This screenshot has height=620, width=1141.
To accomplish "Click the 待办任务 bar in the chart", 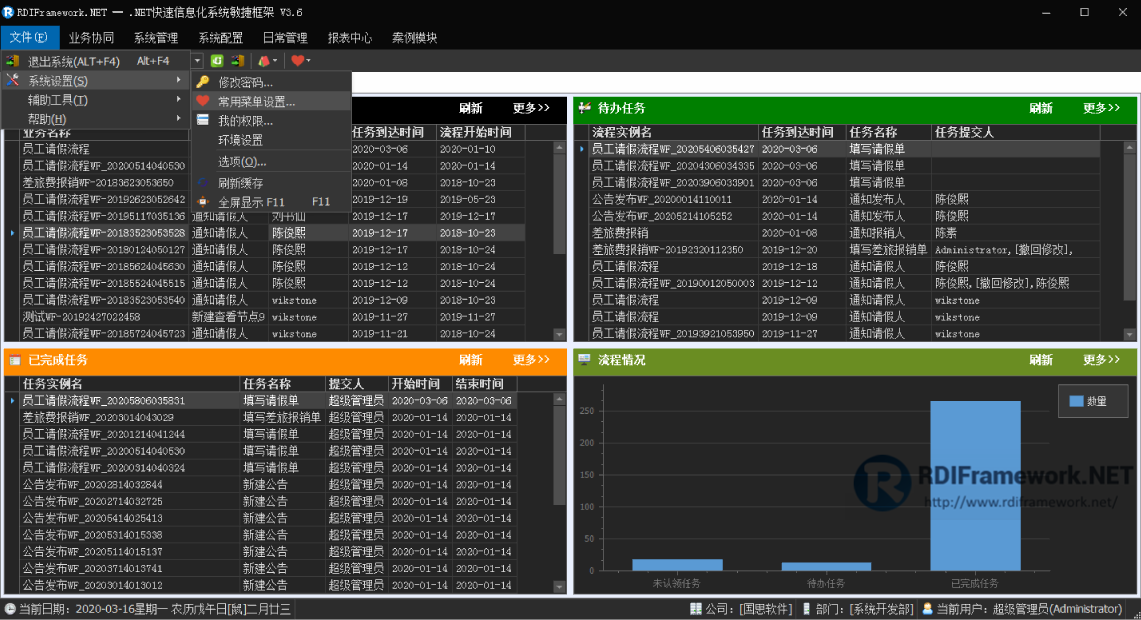I will pos(826,566).
